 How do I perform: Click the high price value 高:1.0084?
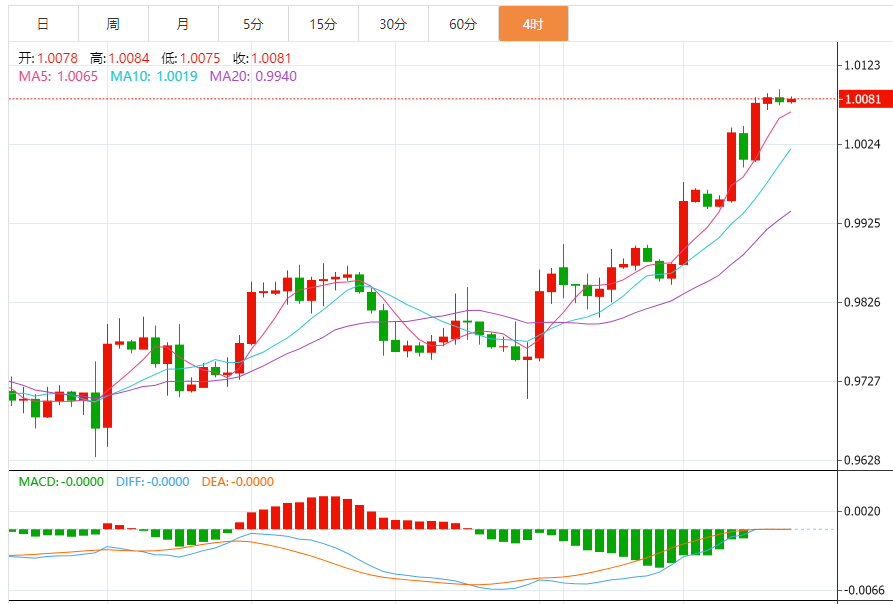(x=120, y=58)
